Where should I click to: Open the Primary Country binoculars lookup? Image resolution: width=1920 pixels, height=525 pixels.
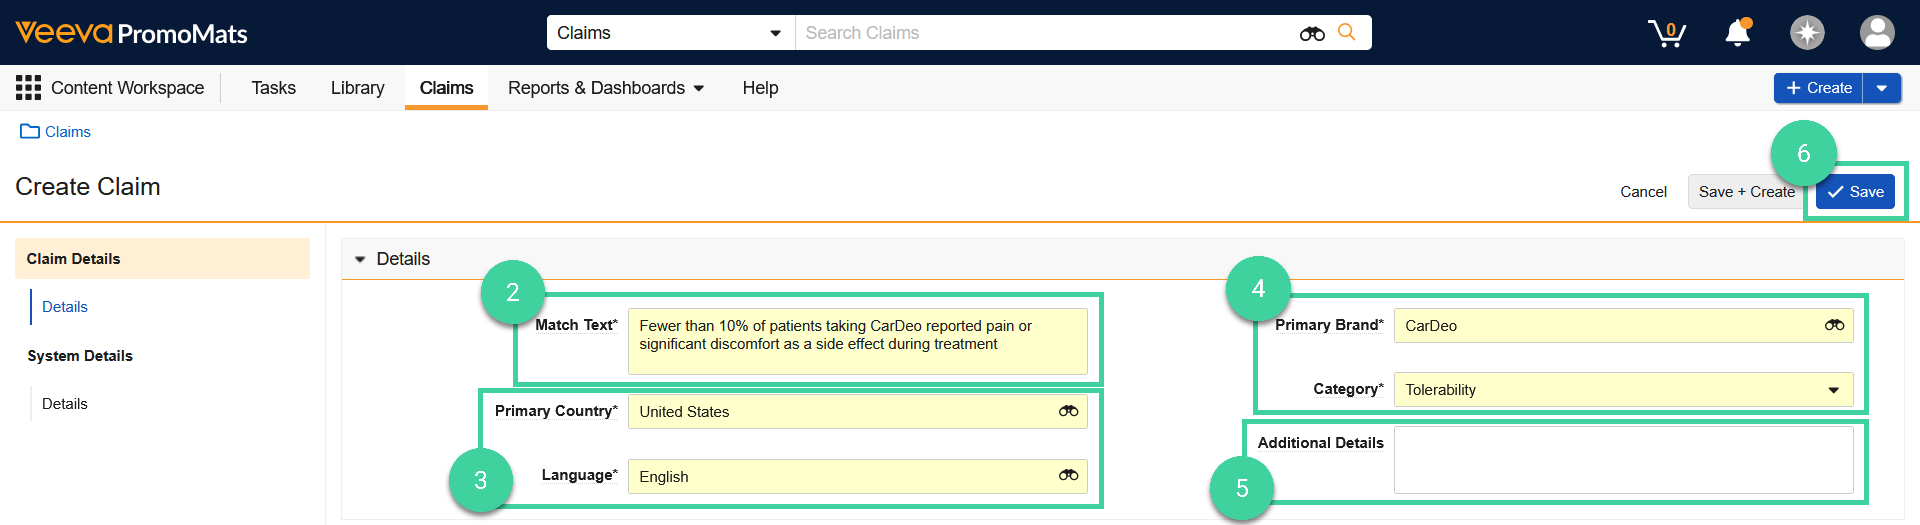(1068, 411)
